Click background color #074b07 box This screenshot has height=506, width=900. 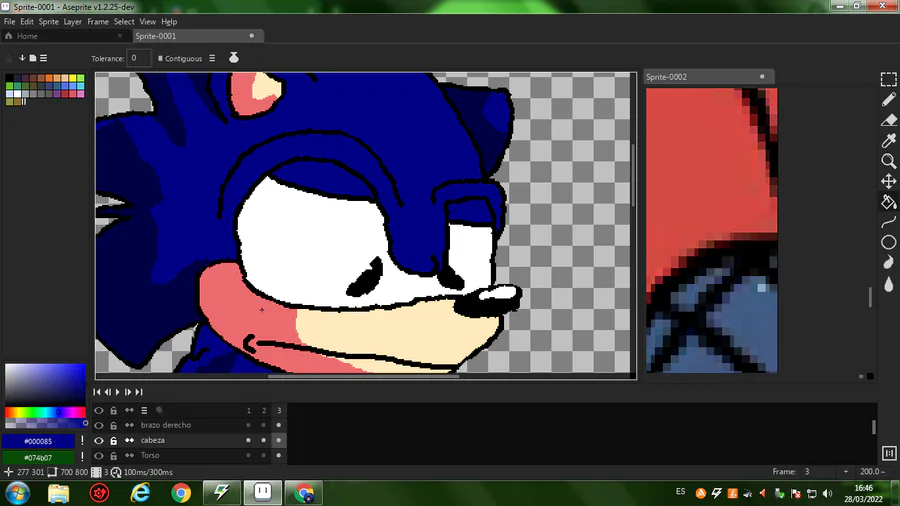coord(38,457)
